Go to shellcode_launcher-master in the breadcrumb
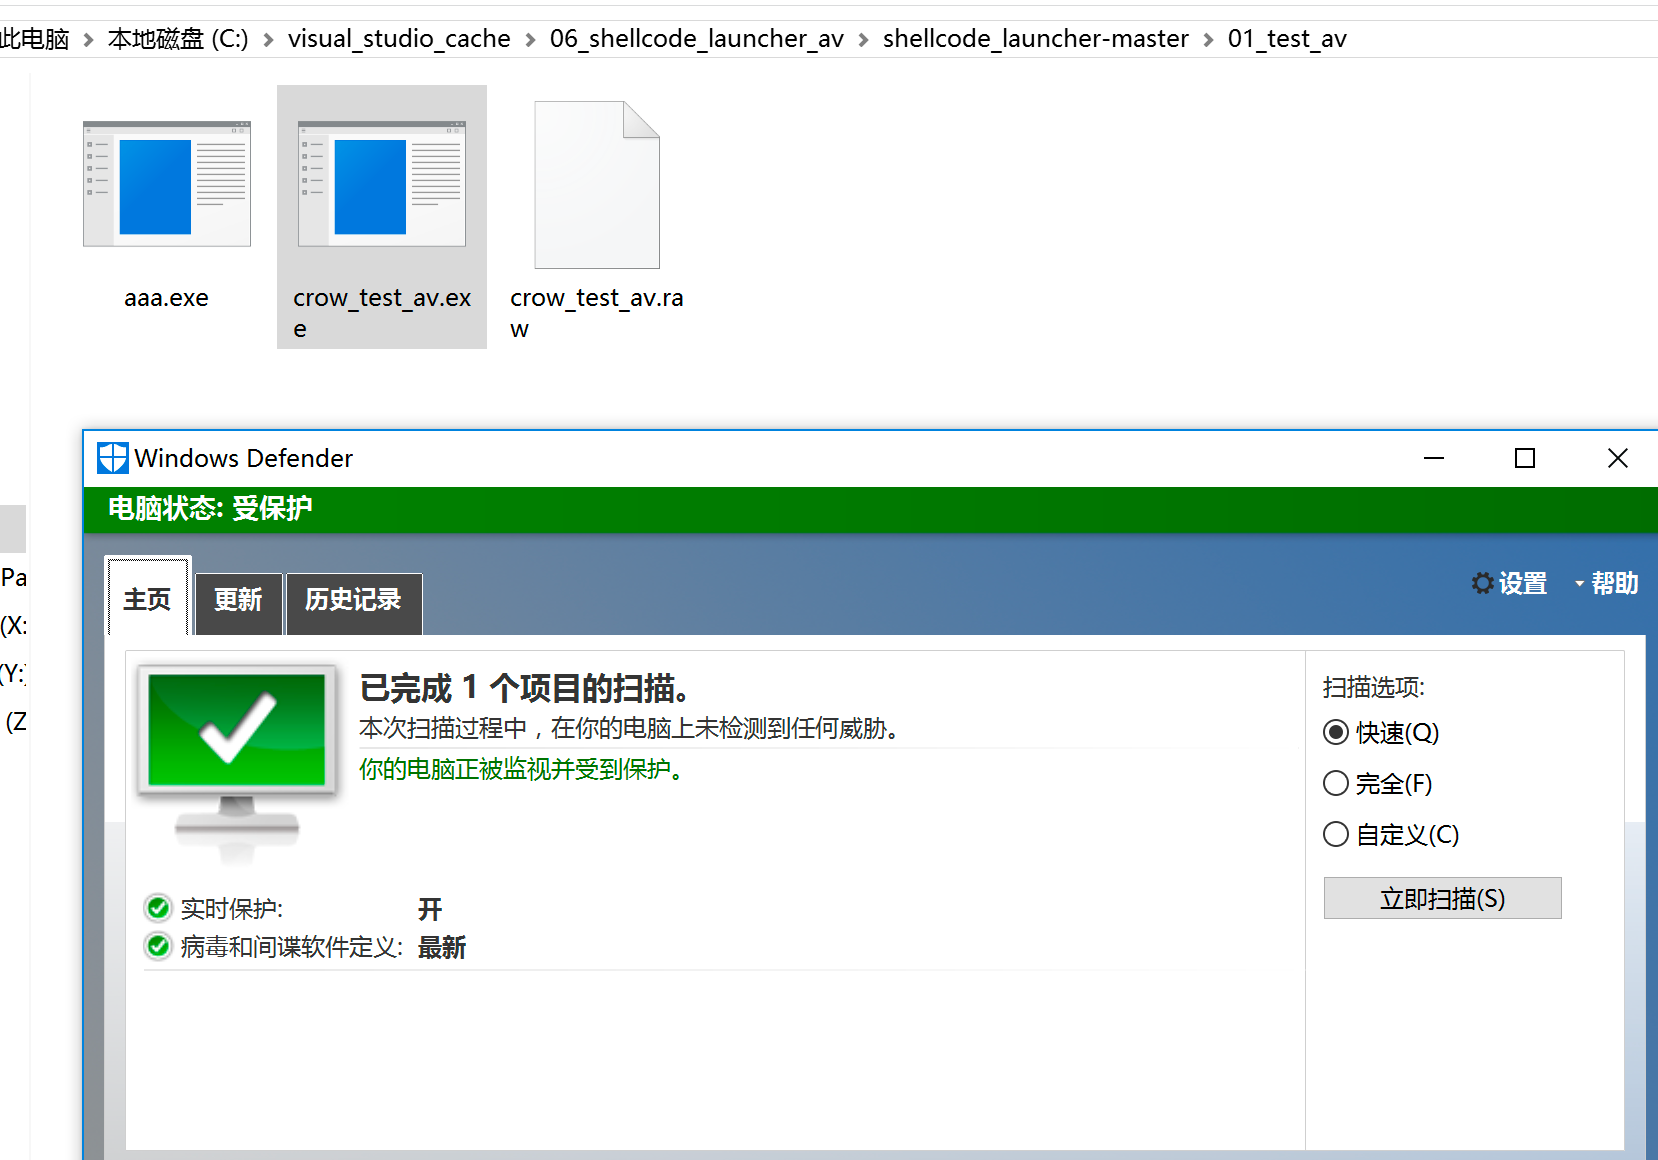Image resolution: width=1658 pixels, height=1160 pixels. [1036, 39]
